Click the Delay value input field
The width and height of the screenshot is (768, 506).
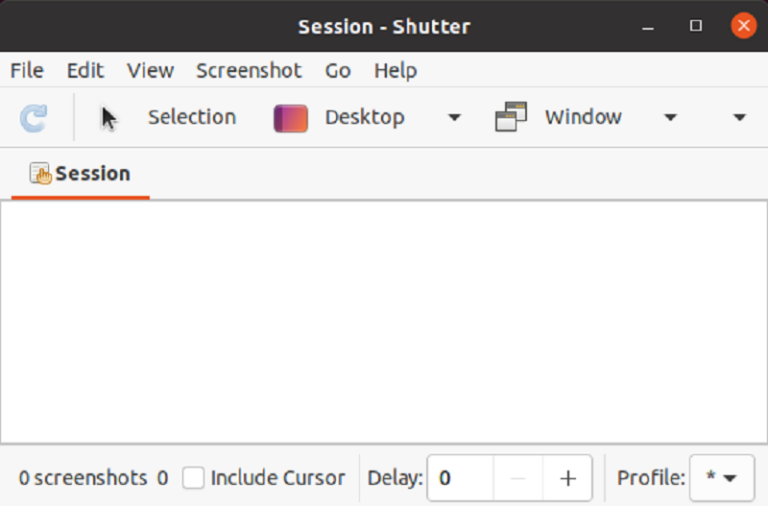pyautogui.click(x=460, y=478)
